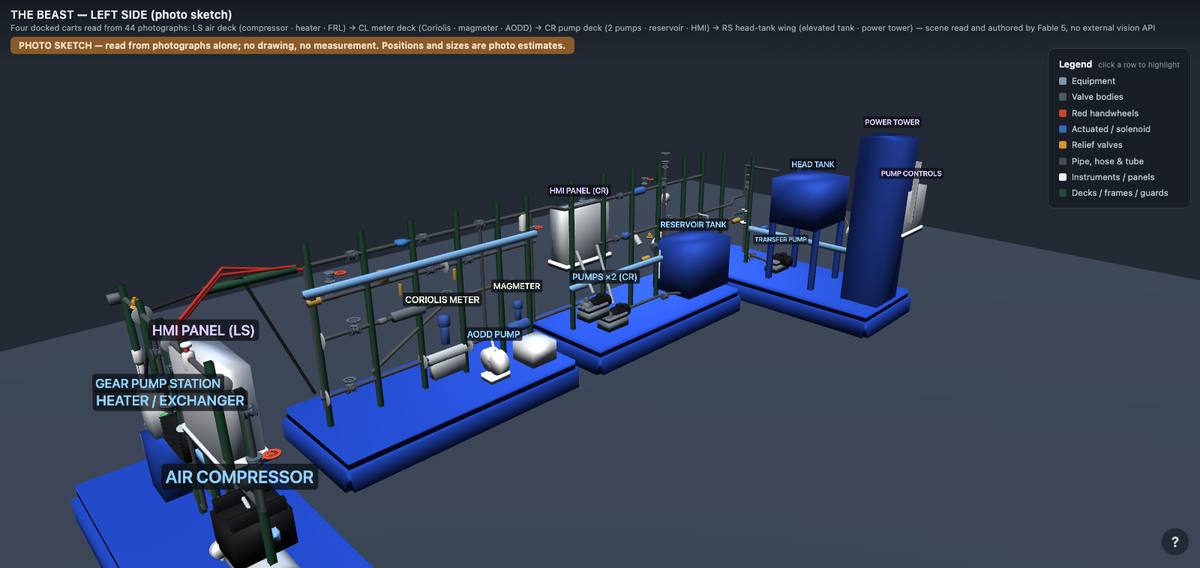Select the PUMPS ×2 (CR) label
1200x568 pixels.
[604, 277]
